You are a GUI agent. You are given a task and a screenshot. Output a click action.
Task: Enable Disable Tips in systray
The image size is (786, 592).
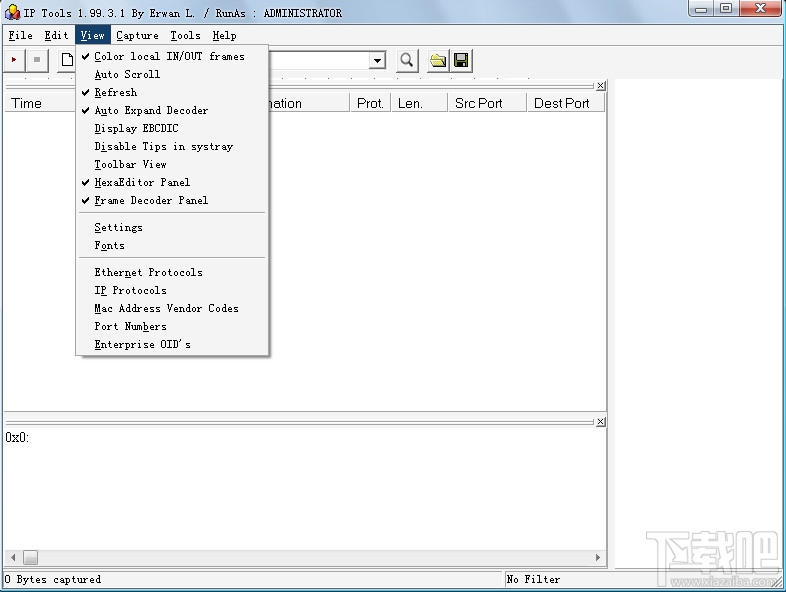click(171, 146)
